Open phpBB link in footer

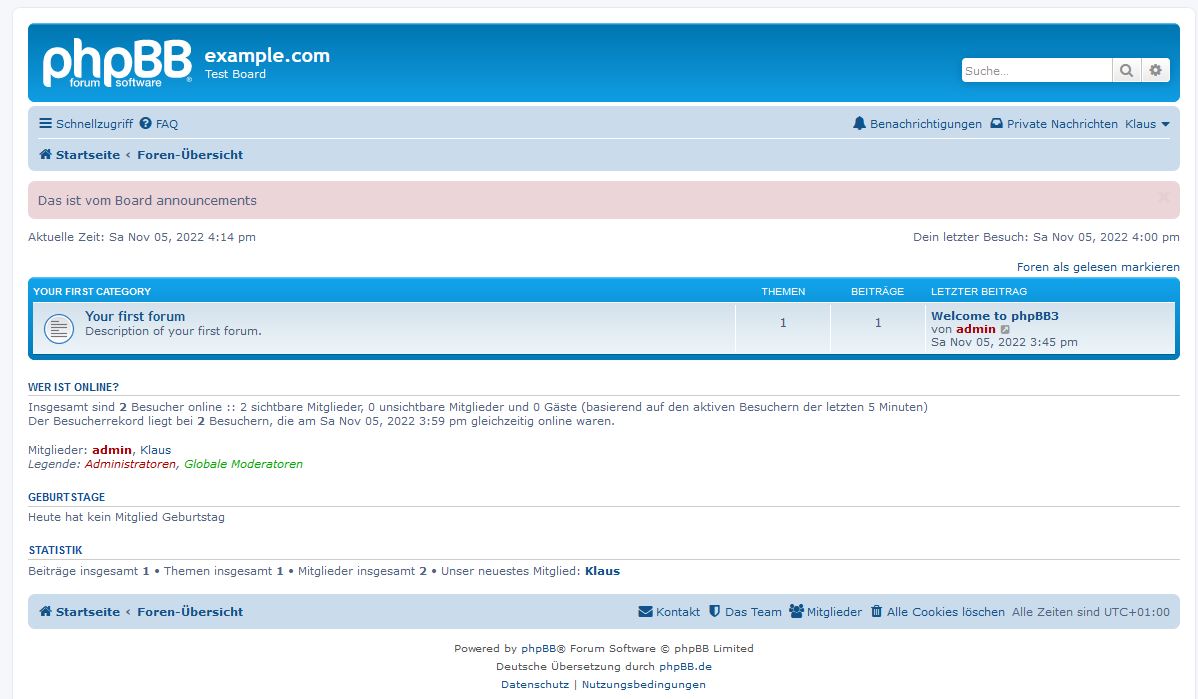[x=539, y=648]
